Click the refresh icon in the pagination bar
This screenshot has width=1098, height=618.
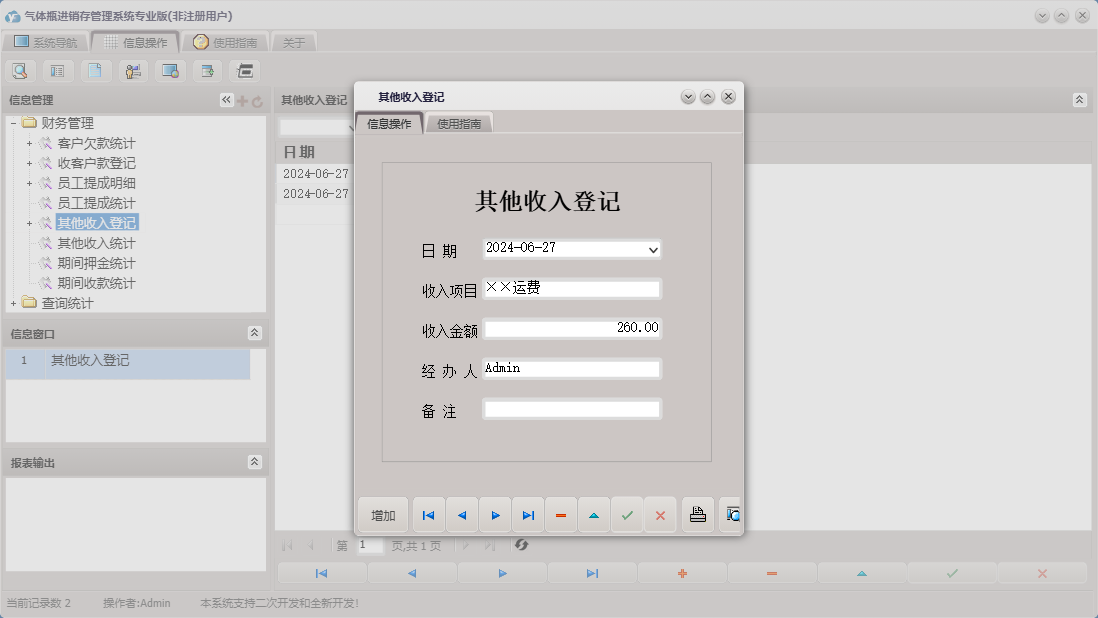[x=522, y=545]
